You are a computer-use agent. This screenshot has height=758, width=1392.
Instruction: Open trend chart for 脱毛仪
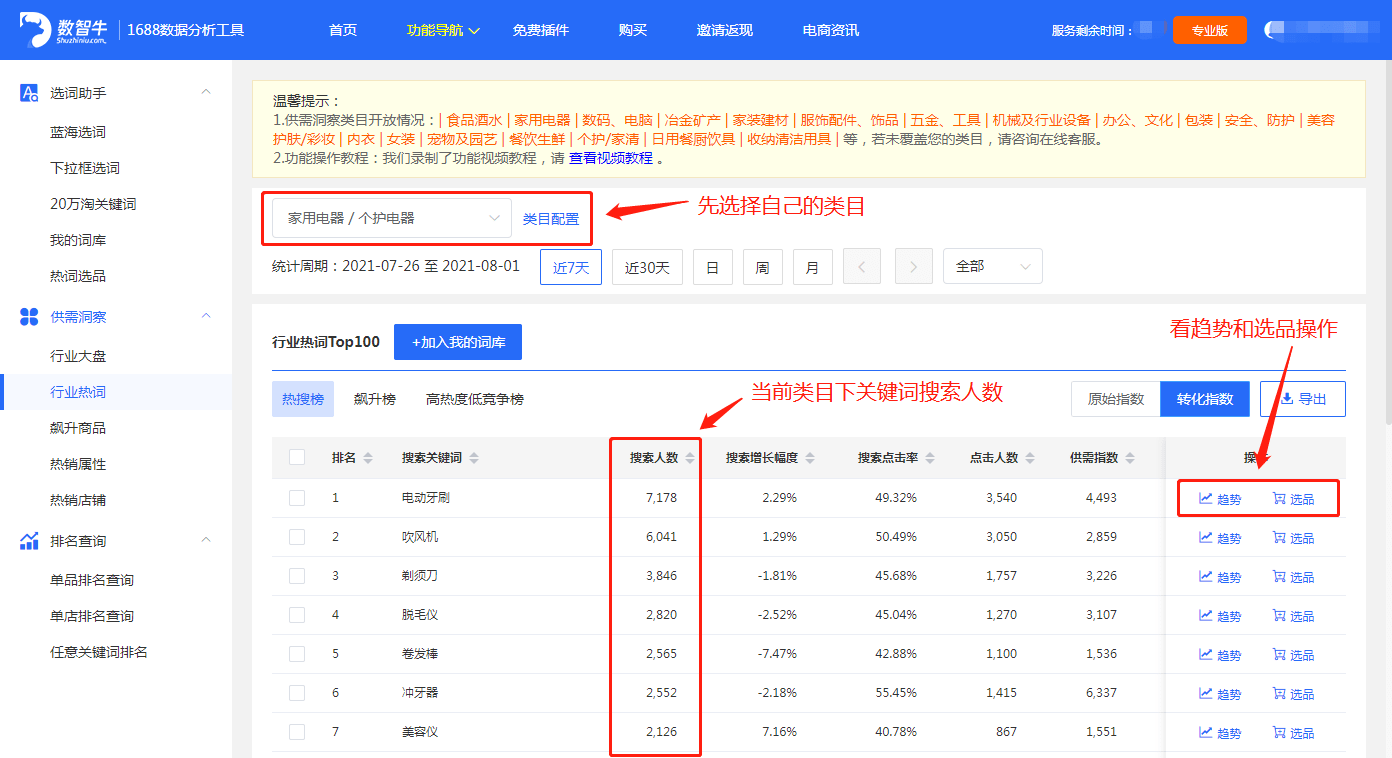[x=1220, y=616]
